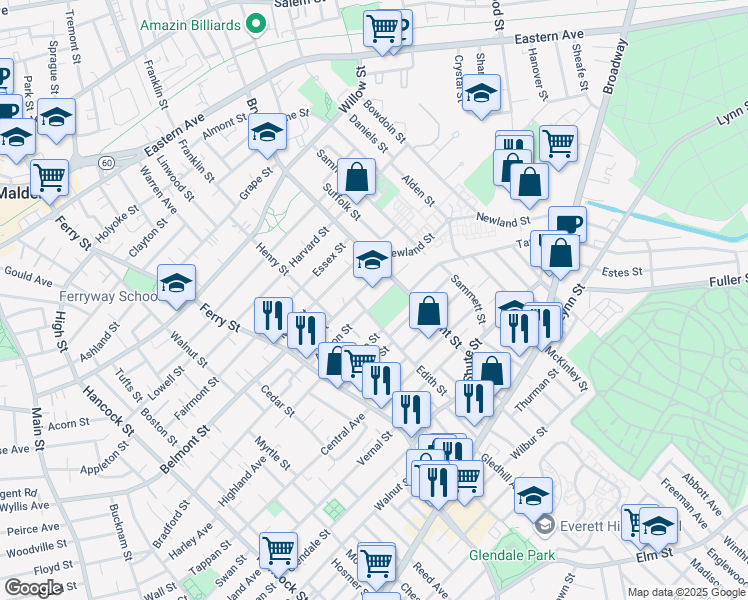The height and width of the screenshot is (600, 748).
Task: Open the restaurant marker near Vernal St
Action: click(411, 408)
